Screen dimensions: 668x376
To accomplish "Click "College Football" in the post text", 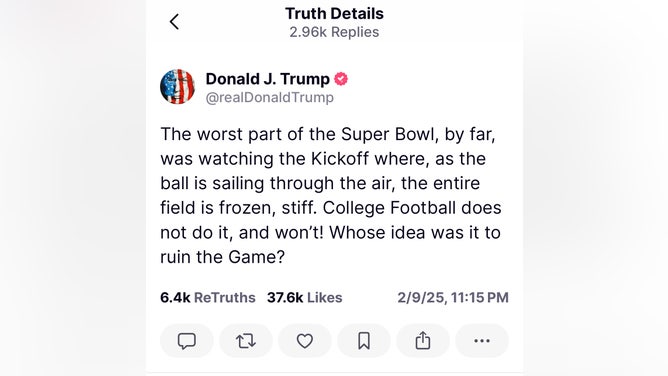I will coord(389,208).
